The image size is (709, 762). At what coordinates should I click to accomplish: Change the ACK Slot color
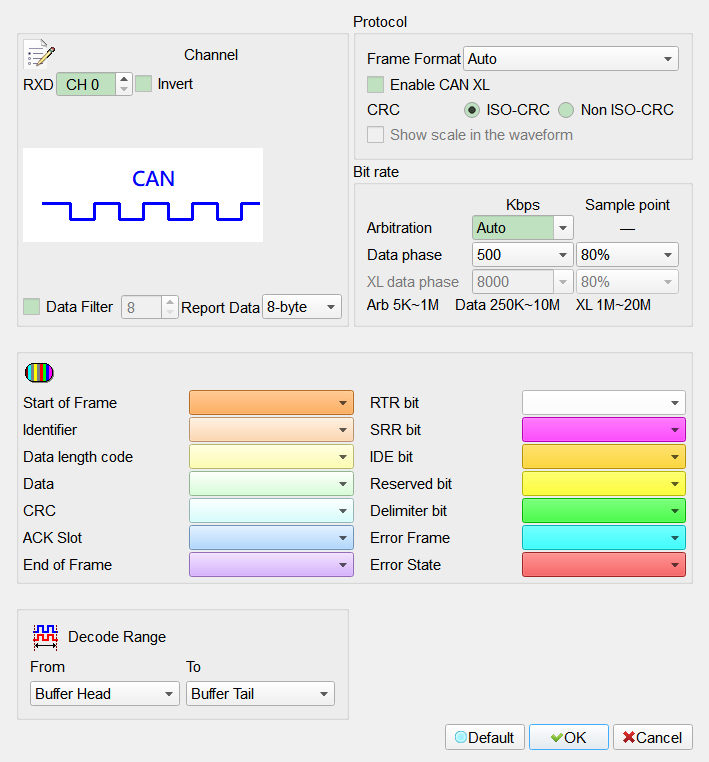[x=271, y=537]
